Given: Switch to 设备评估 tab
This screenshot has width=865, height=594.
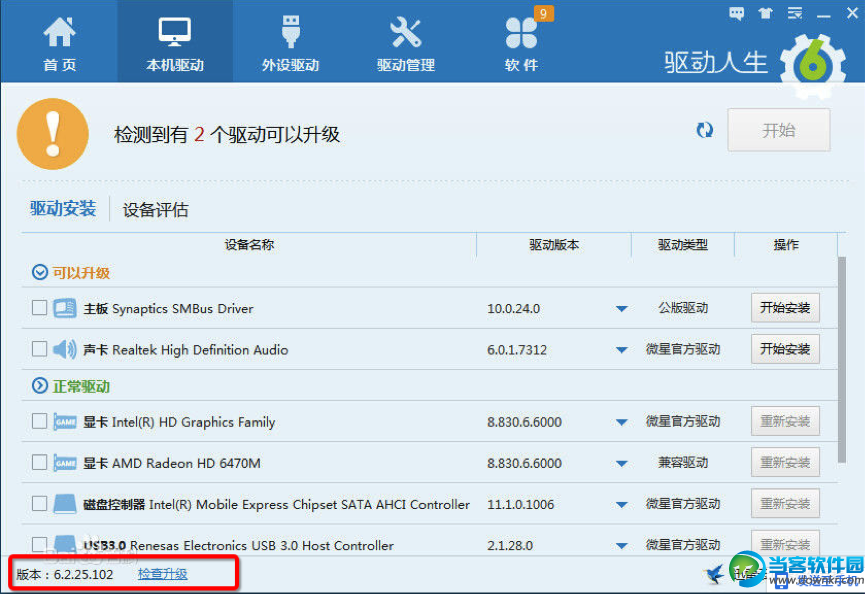Looking at the screenshot, I should [x=155, y=210].
